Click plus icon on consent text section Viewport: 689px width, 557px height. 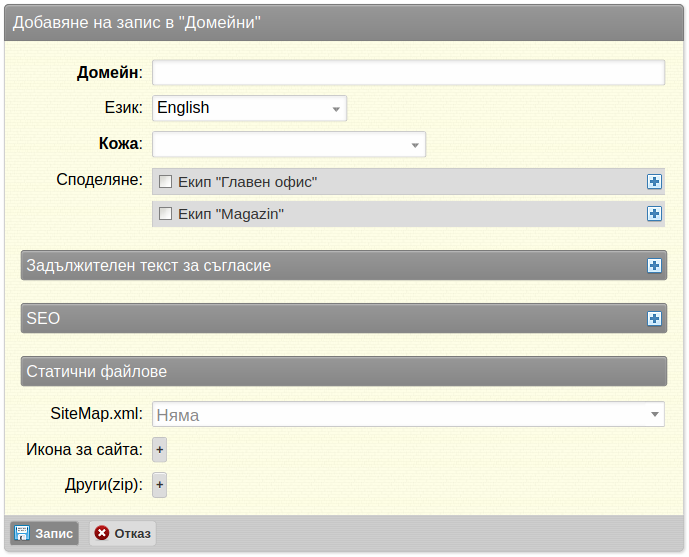[x=654, y=266]
